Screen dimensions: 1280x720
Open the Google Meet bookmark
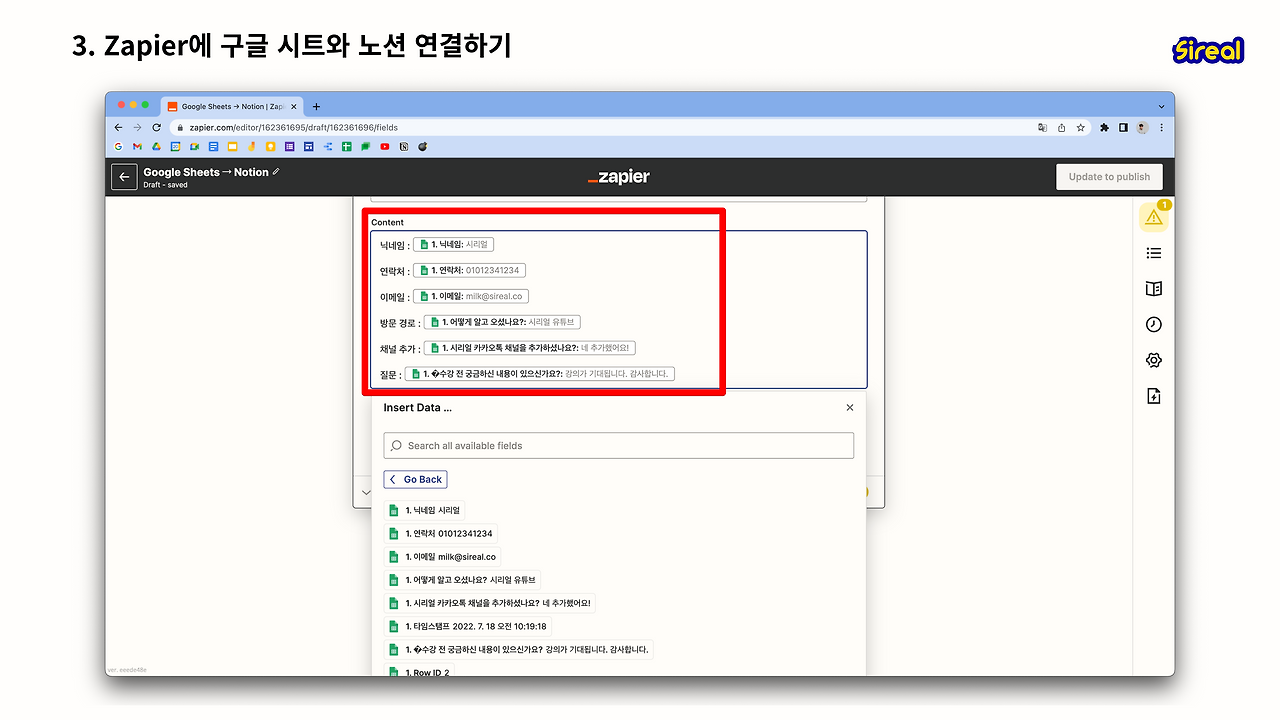coord(194,147)
